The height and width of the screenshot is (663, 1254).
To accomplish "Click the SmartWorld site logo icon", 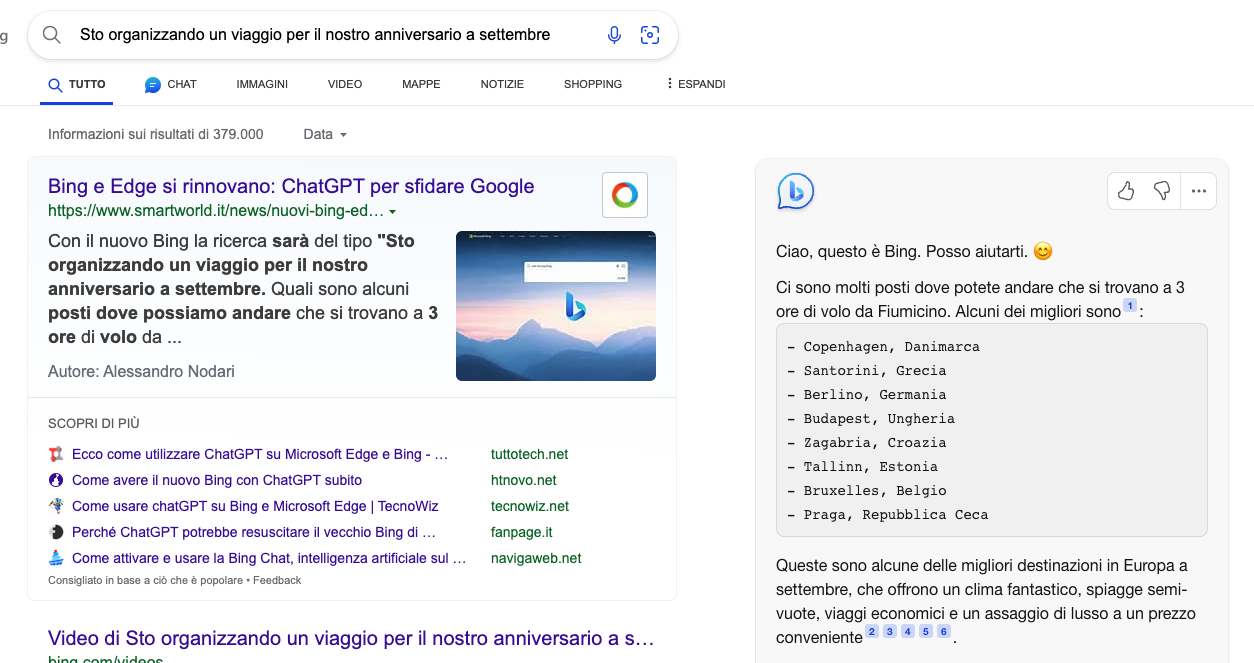I will click(625, 194).
